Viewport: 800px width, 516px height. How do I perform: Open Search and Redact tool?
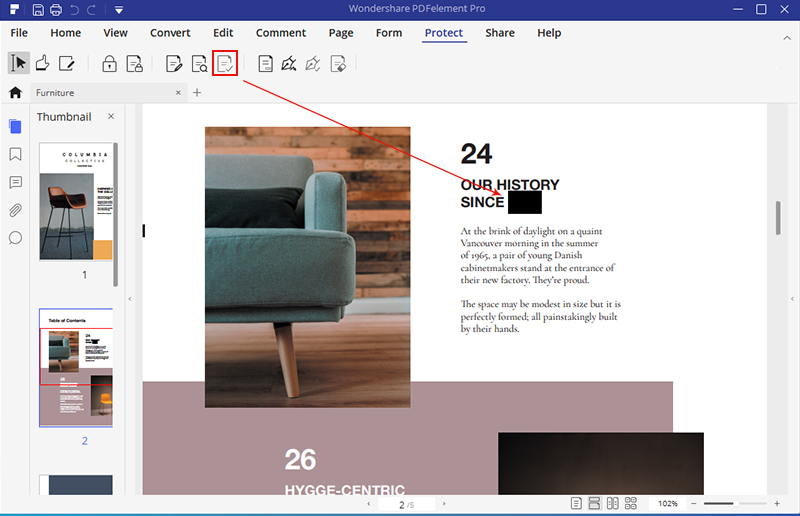click(199, 64)
